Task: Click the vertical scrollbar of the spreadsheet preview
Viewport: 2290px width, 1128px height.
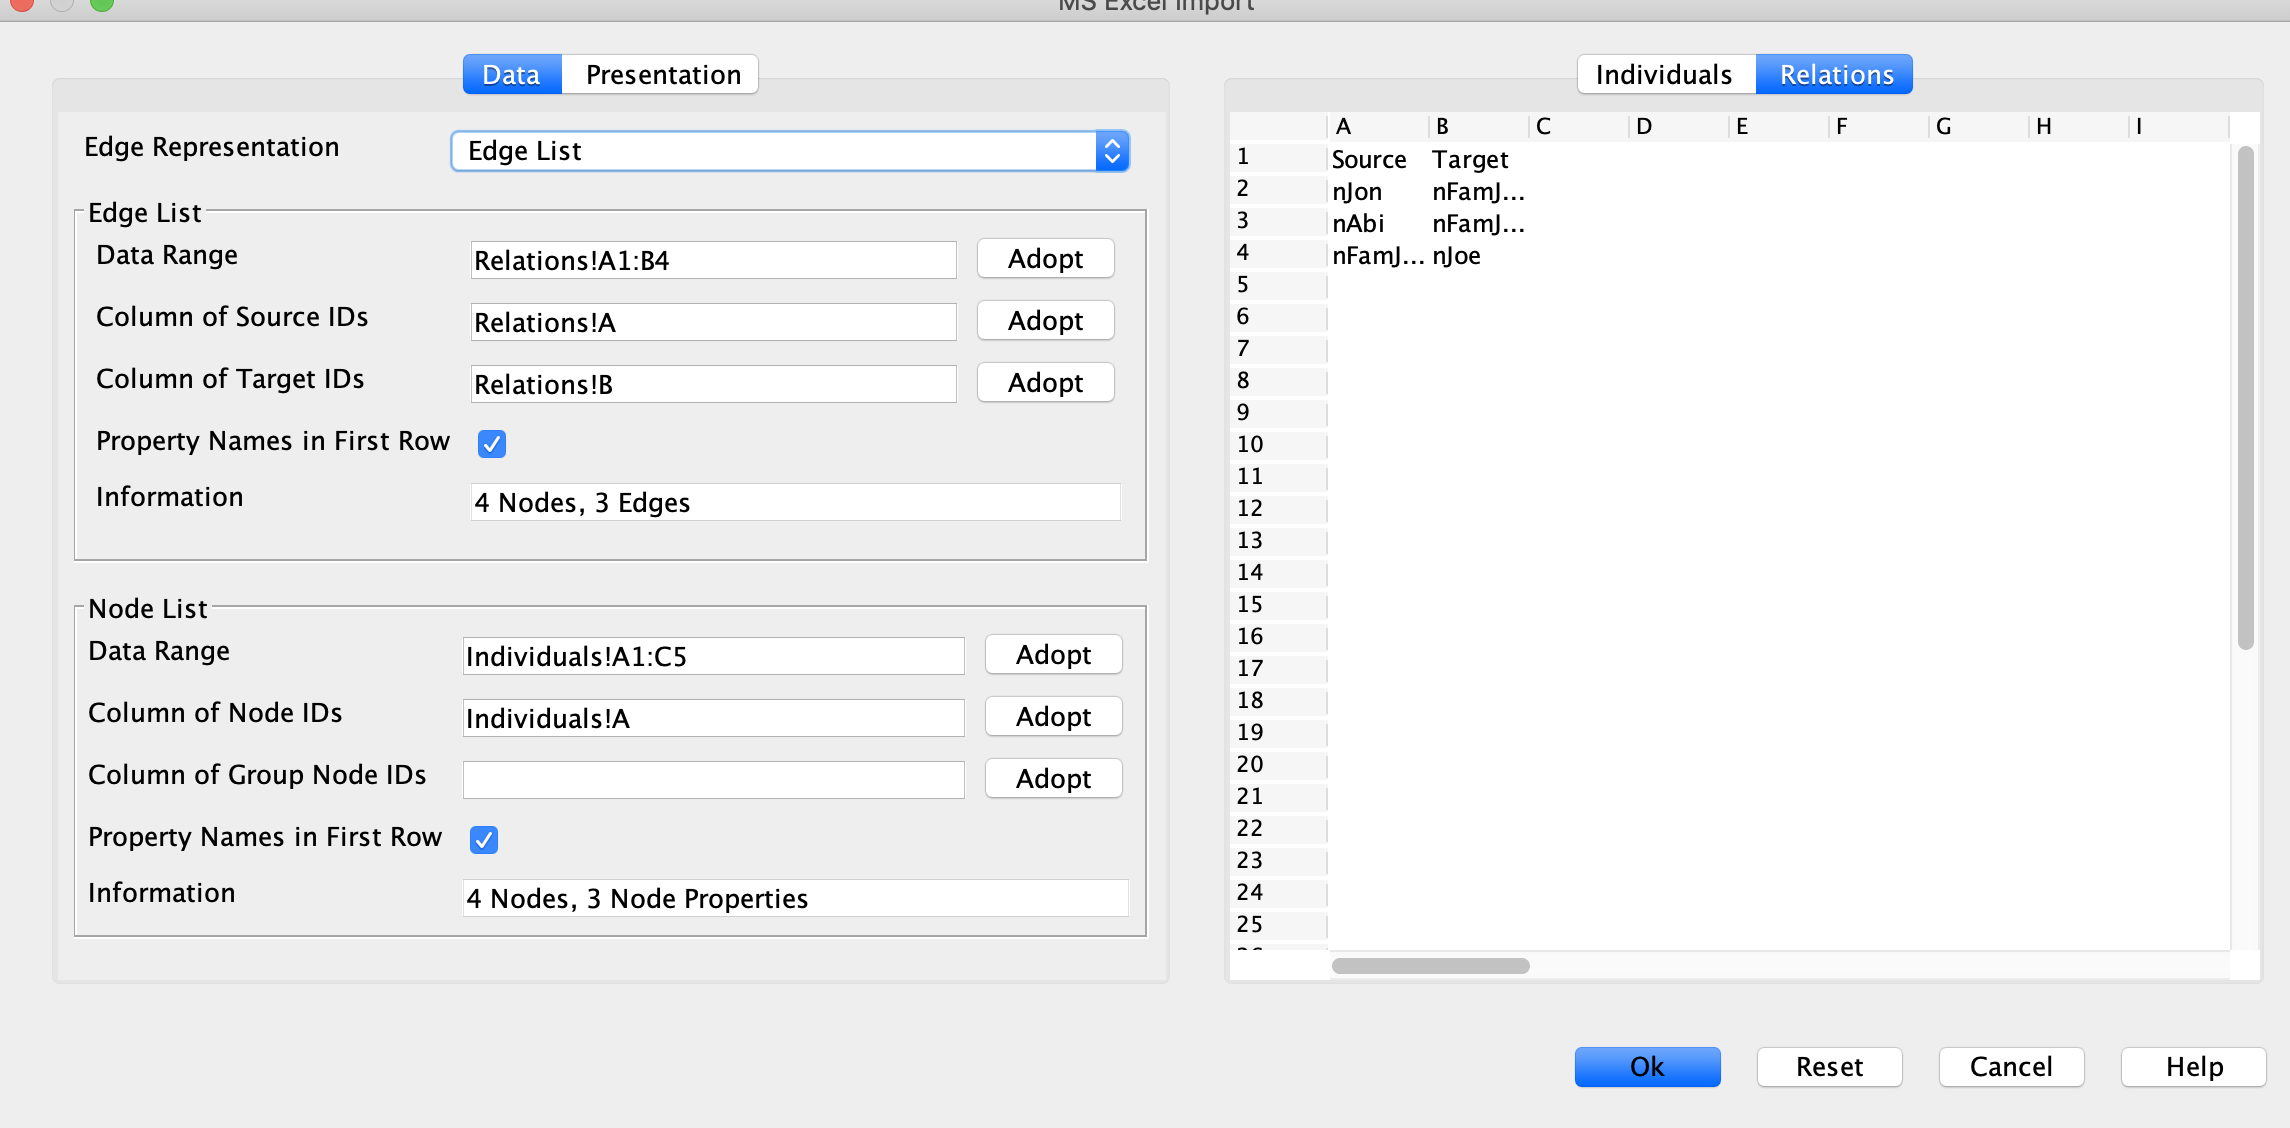Action: (x=2245, y=400)
